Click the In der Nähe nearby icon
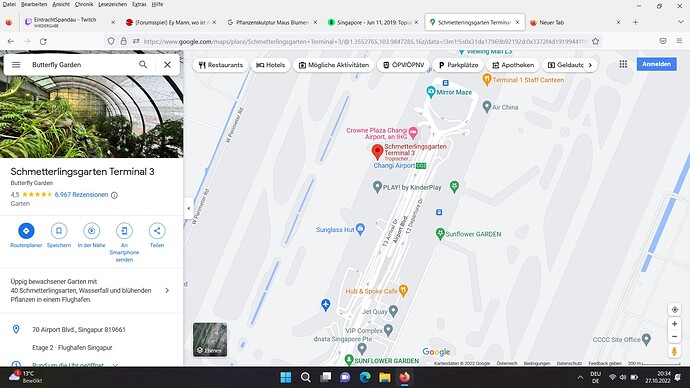 tap(92, 231)
